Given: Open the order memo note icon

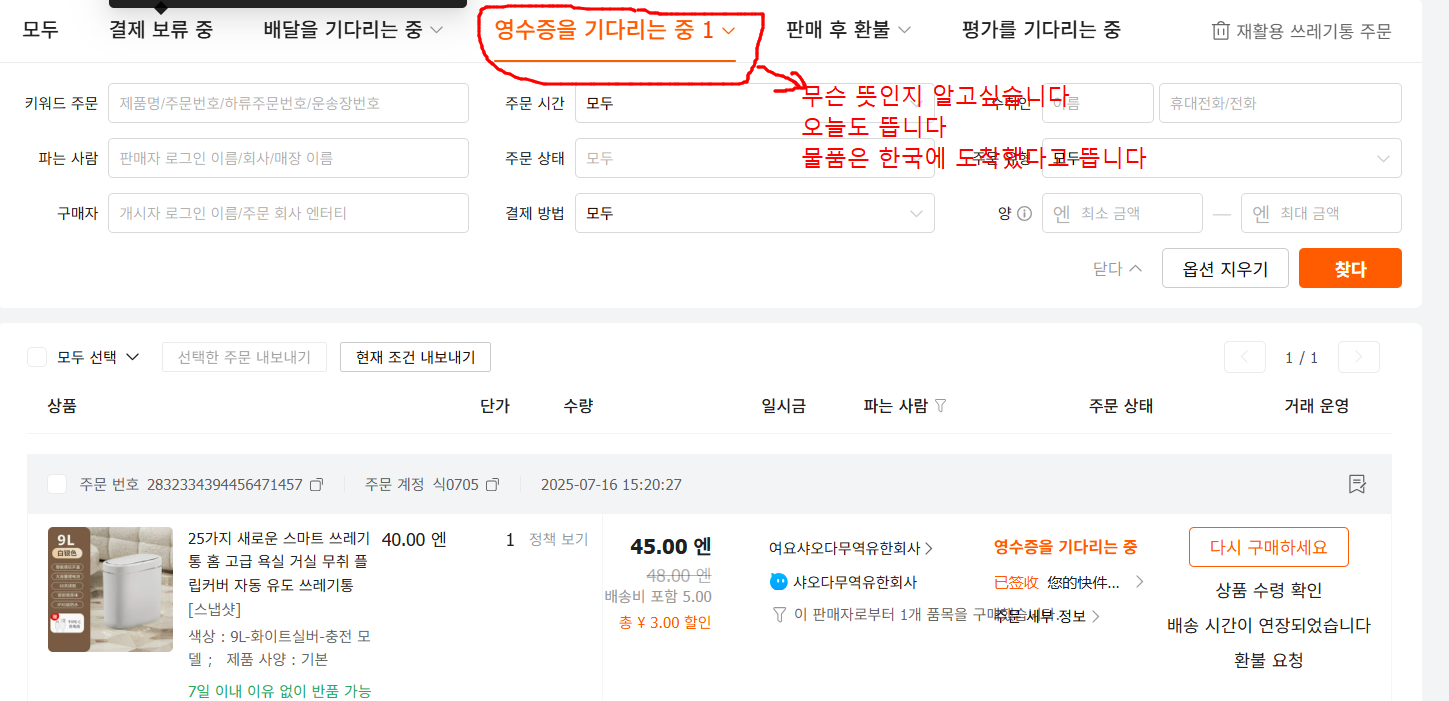Looking at the screenshot, I should 1357,484.
